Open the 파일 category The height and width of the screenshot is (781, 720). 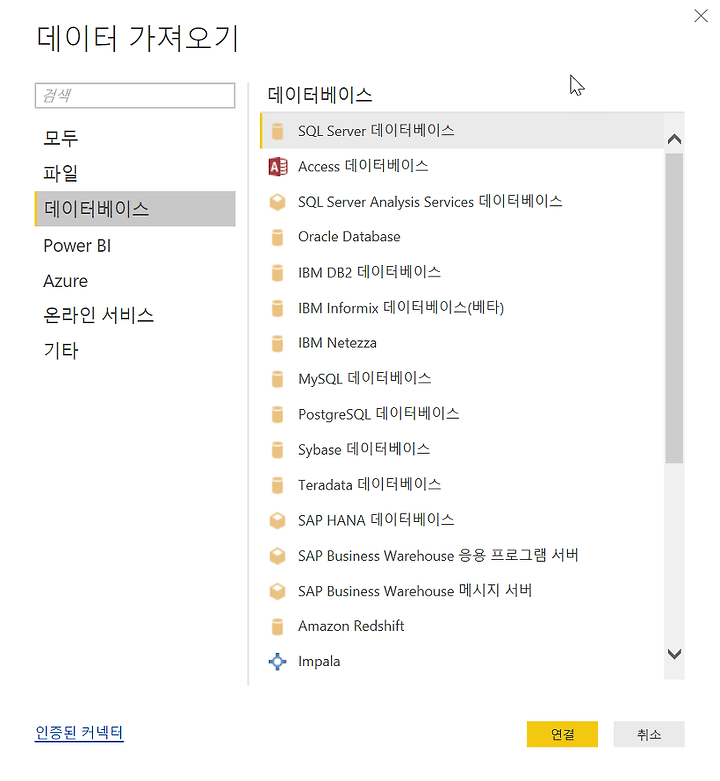135,173
